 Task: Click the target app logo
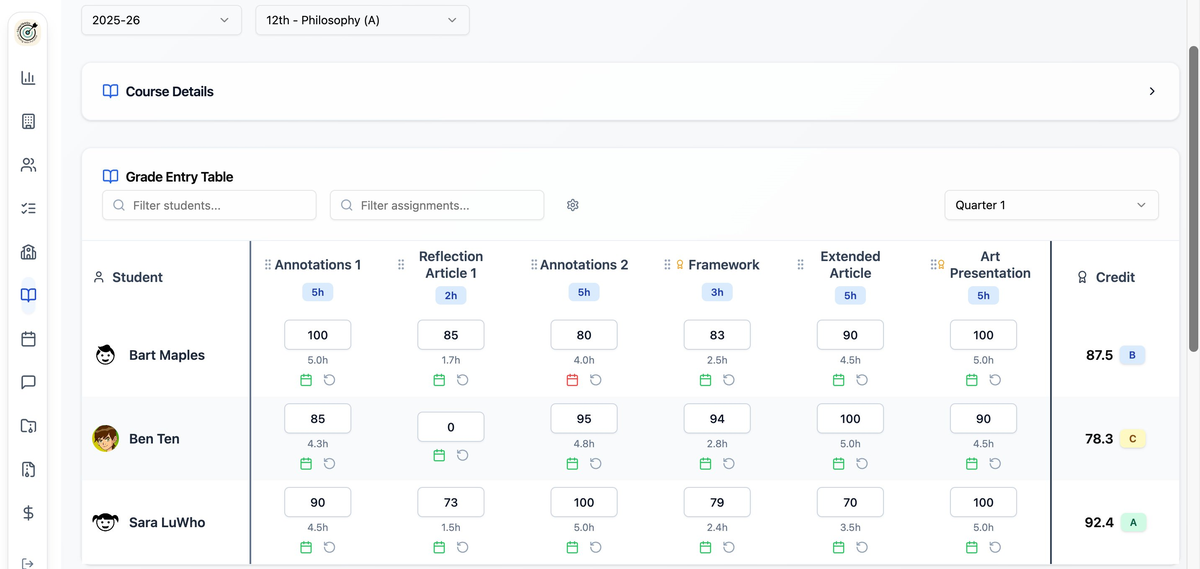tap(28, 32)
